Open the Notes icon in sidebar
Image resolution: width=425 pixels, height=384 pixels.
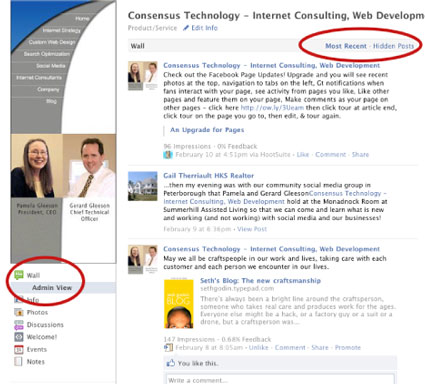(x=19, y=362)
